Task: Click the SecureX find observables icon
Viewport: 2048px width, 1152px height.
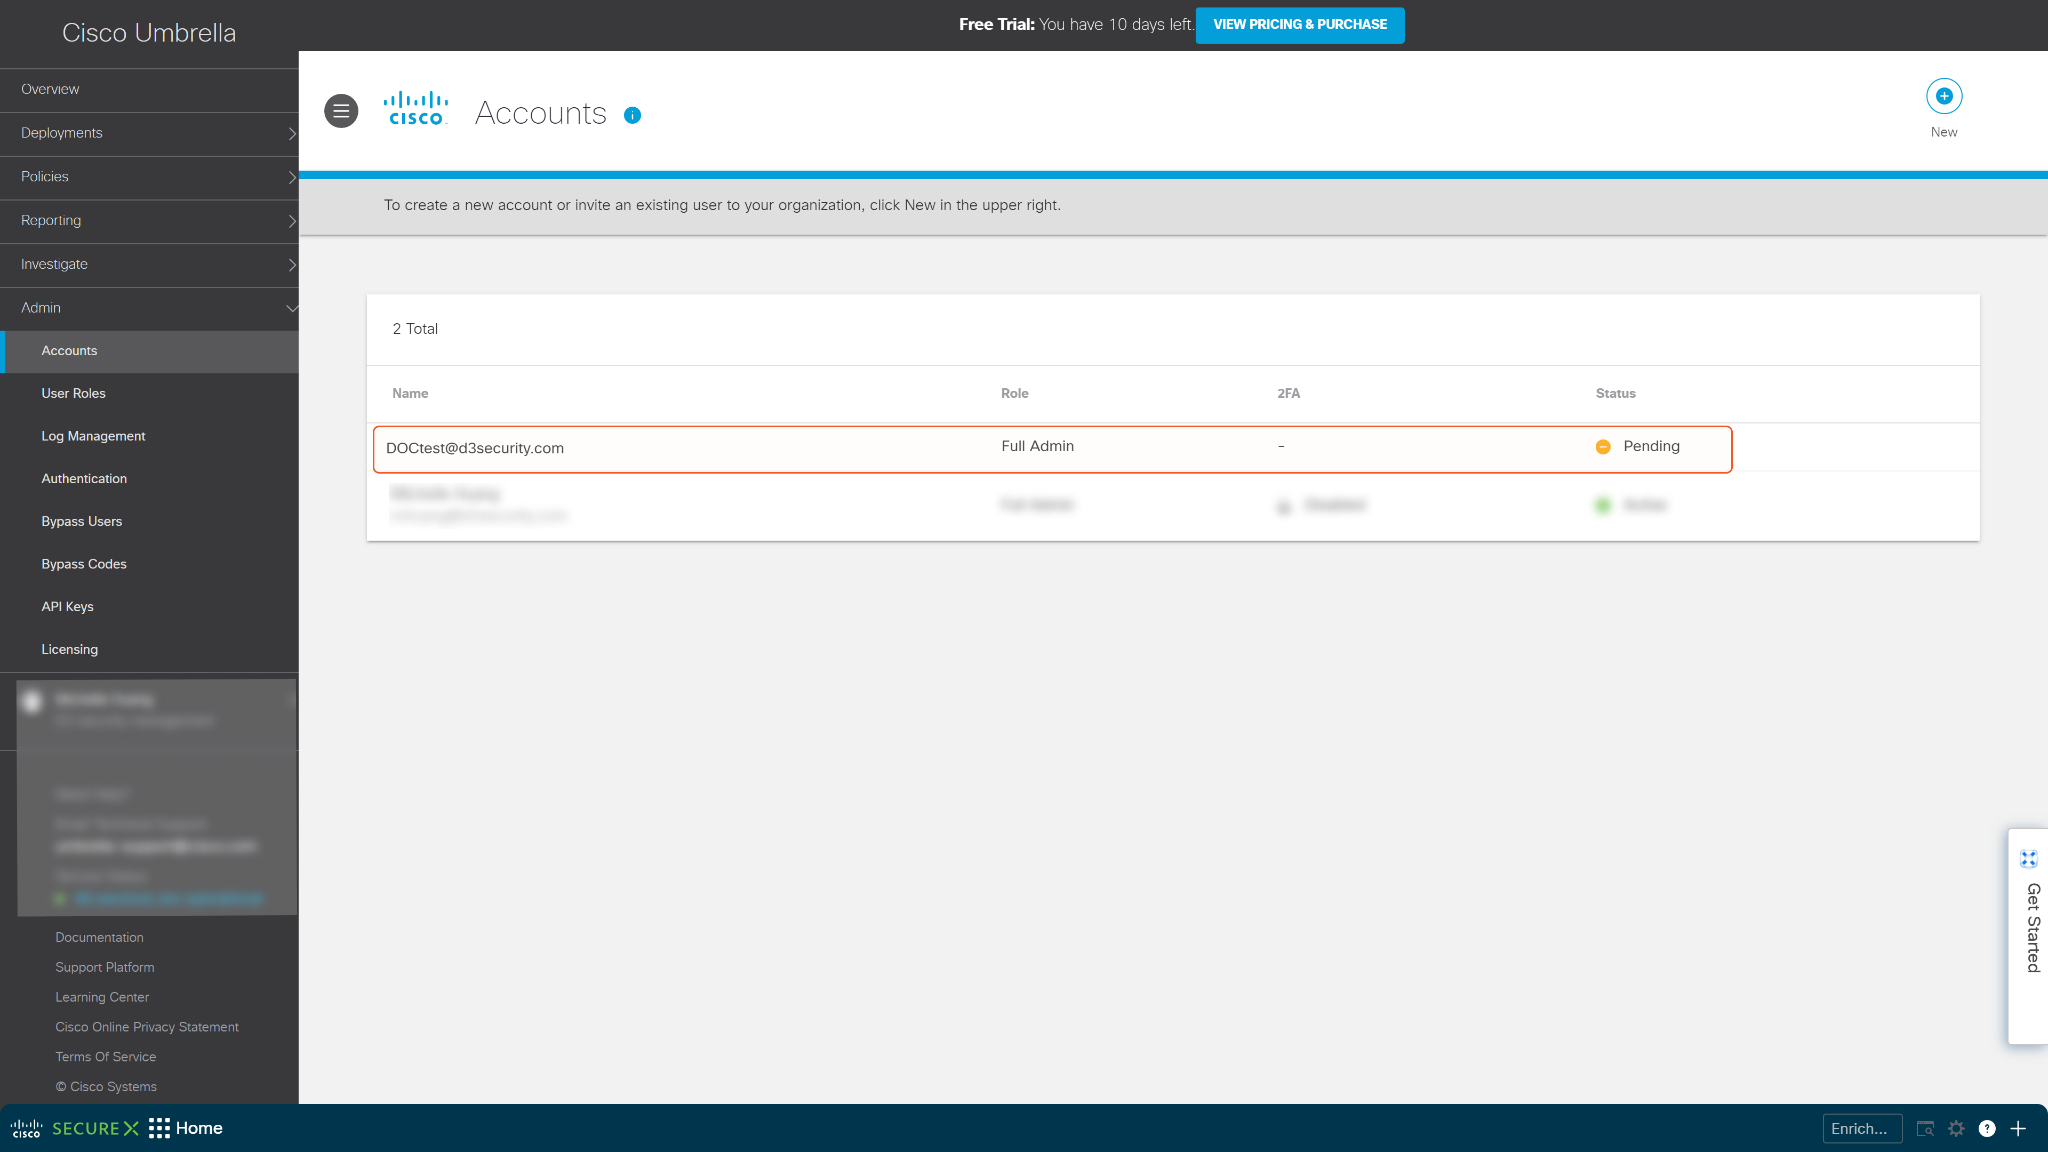Action: [1925, 1128]
